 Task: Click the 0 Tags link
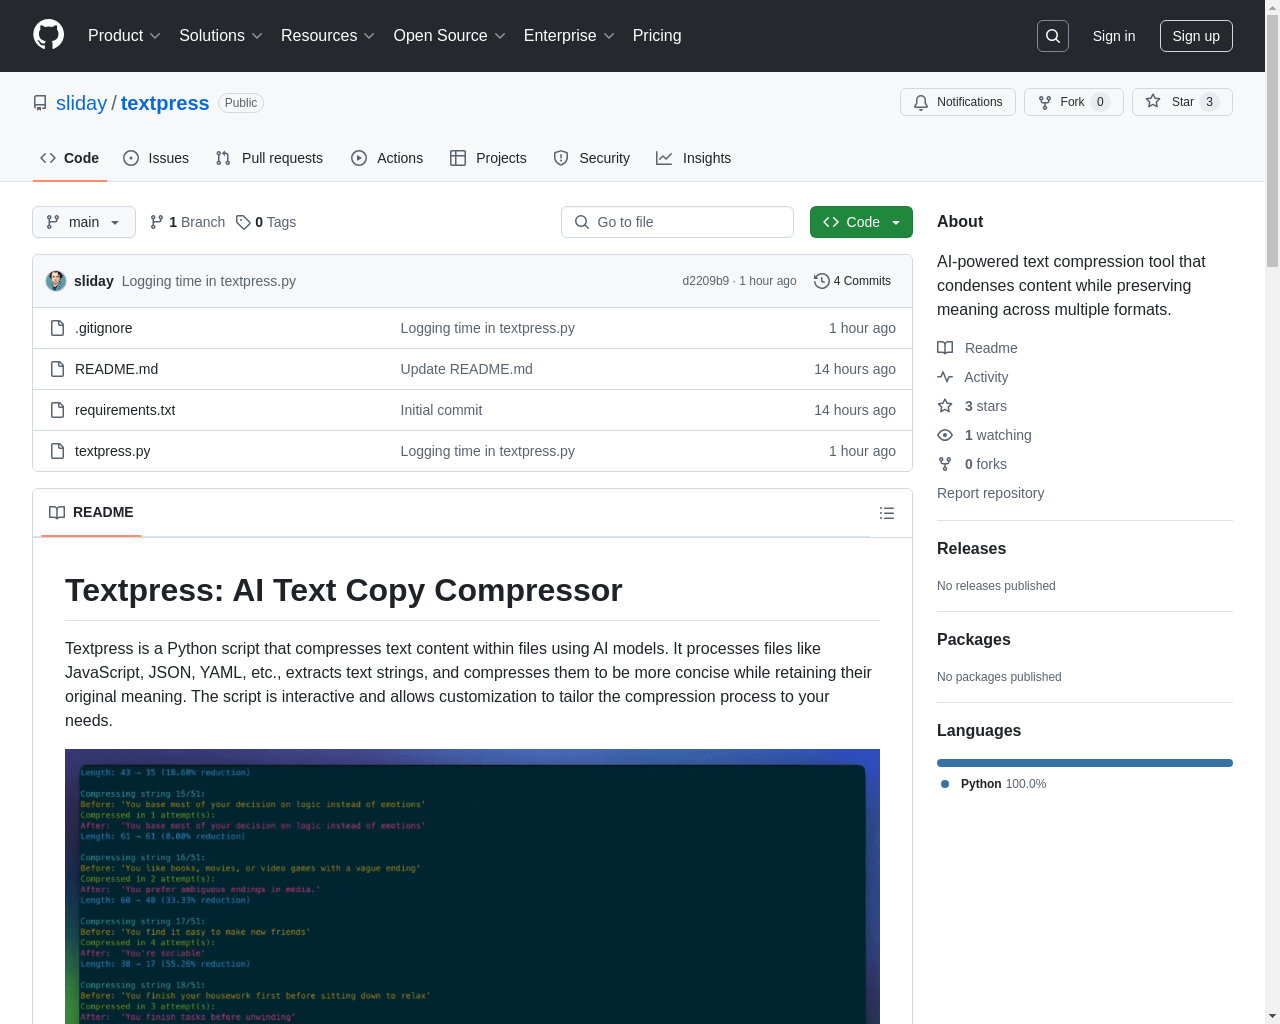pyautogui.click(x=266, y=222)
